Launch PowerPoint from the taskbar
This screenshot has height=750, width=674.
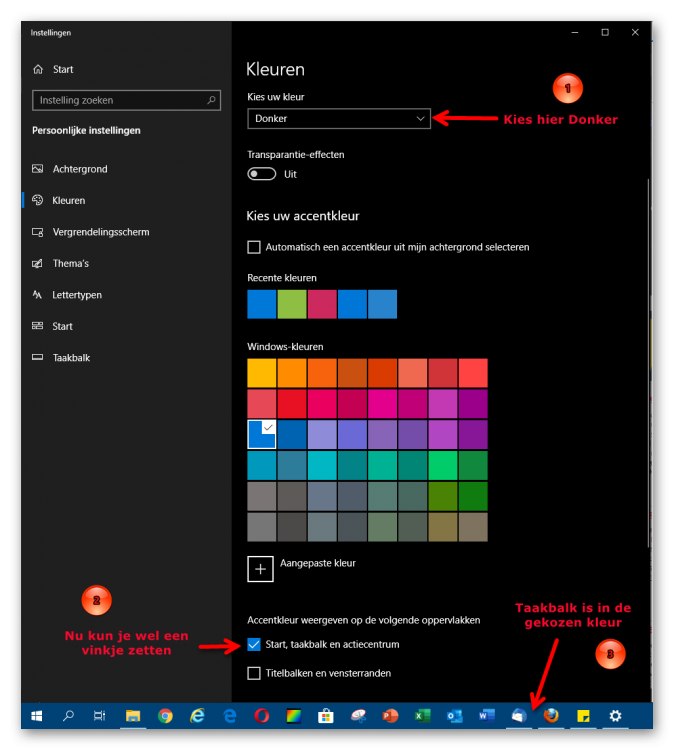pyautogui.click(x=390, y=716)
